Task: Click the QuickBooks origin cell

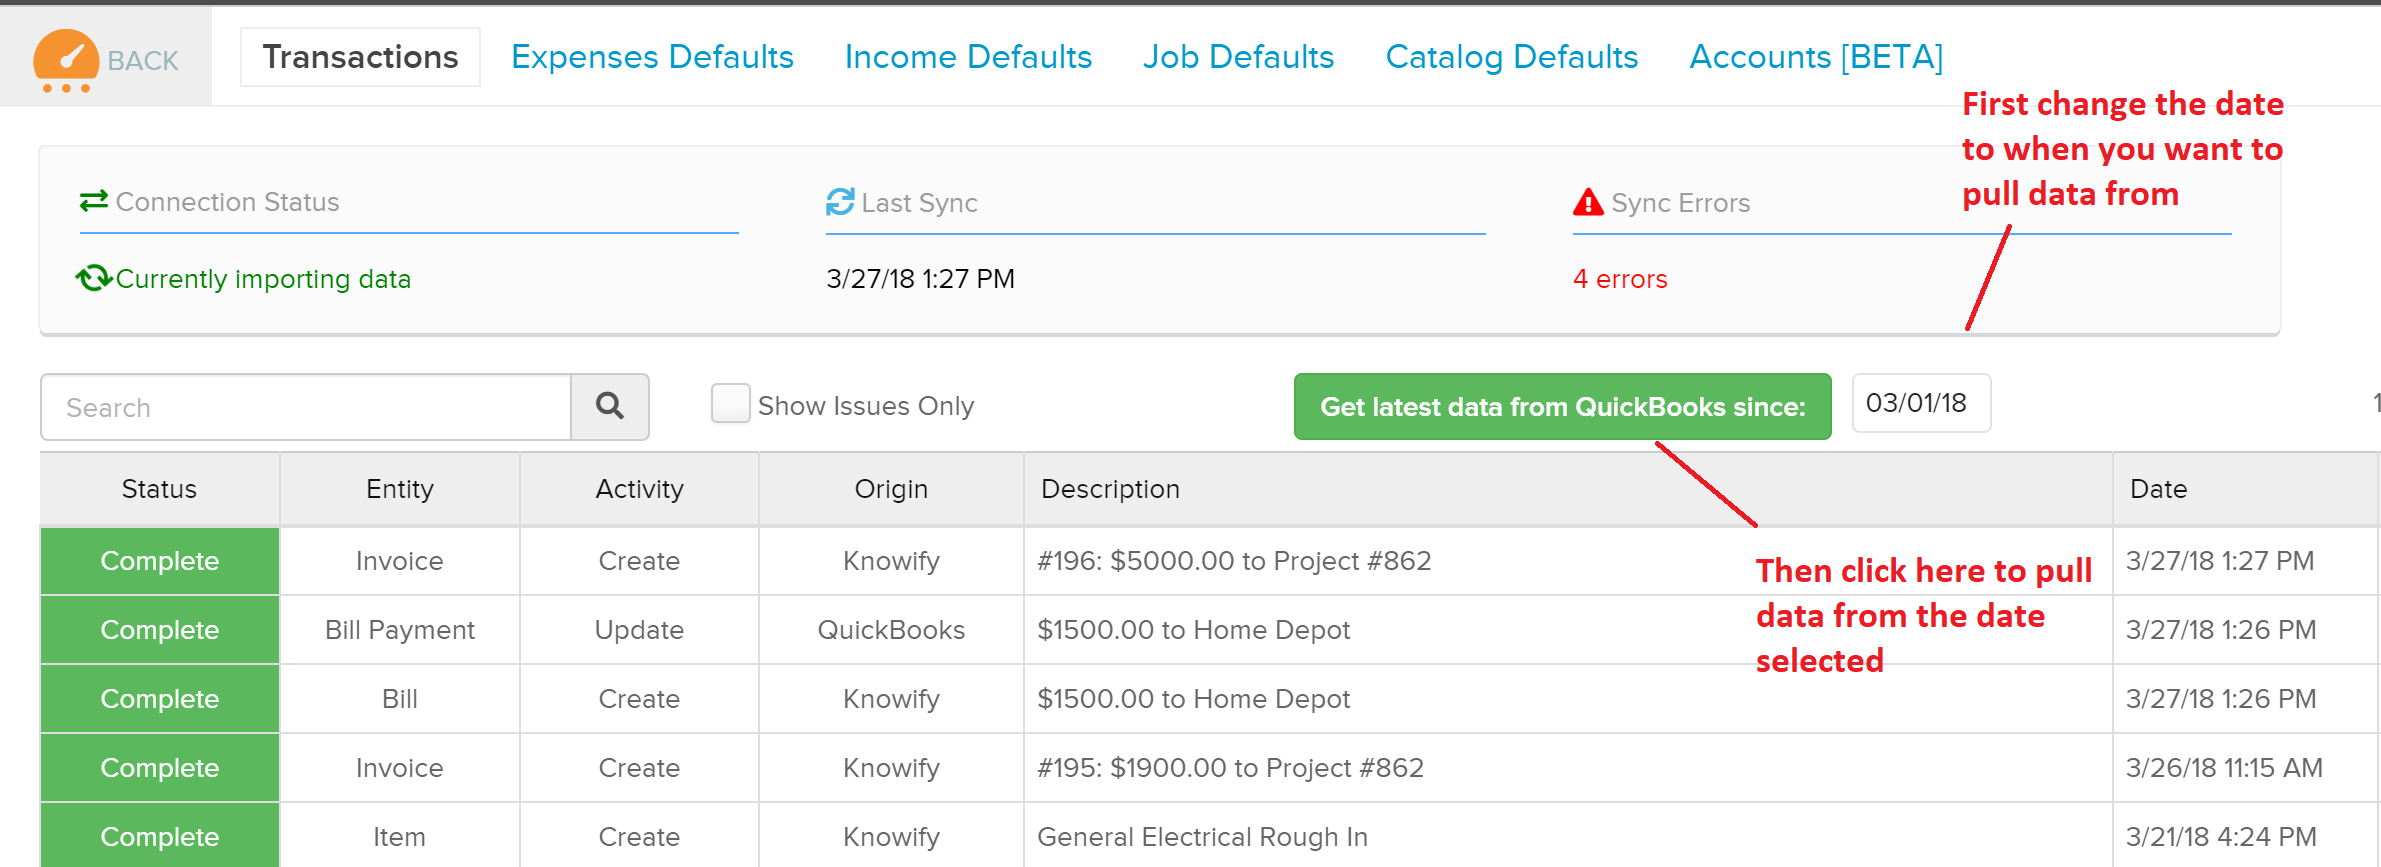Action: [891, 630]
